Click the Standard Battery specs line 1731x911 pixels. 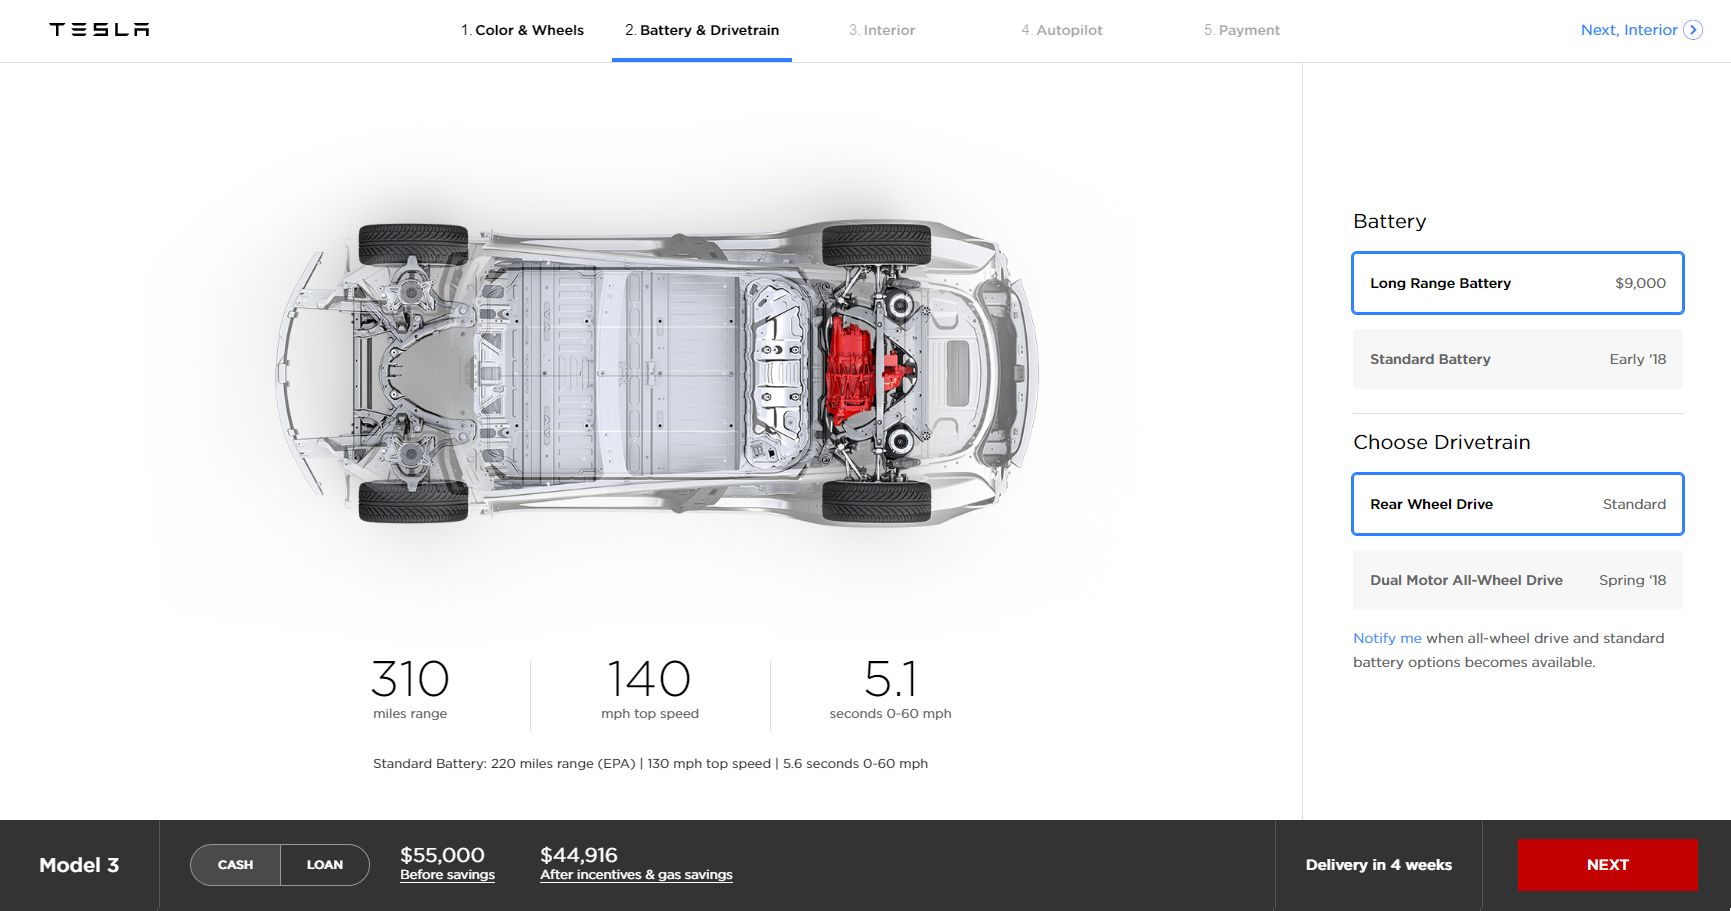point(650,763)
